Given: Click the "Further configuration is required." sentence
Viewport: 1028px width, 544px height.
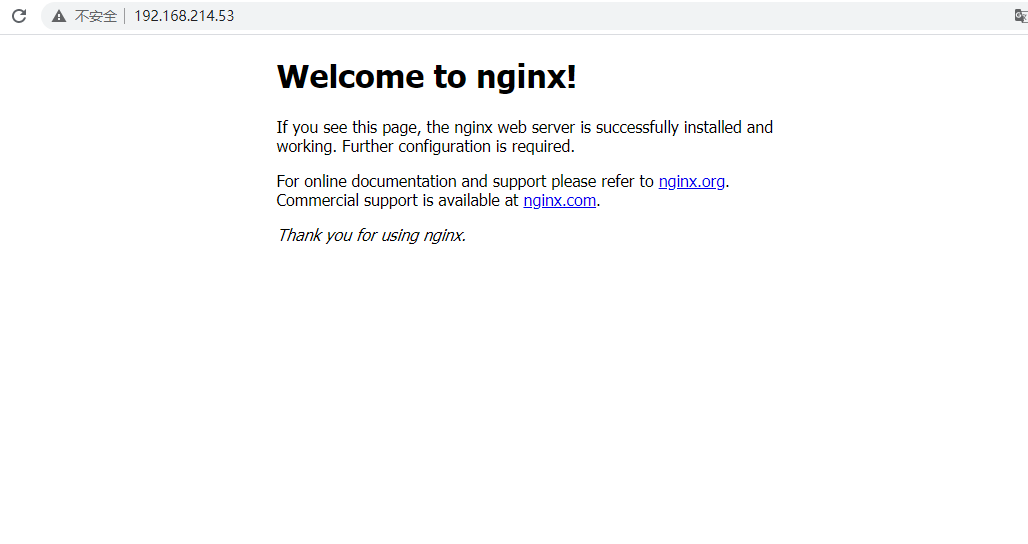Looking at the screenshot, I should tap(458, 147).
